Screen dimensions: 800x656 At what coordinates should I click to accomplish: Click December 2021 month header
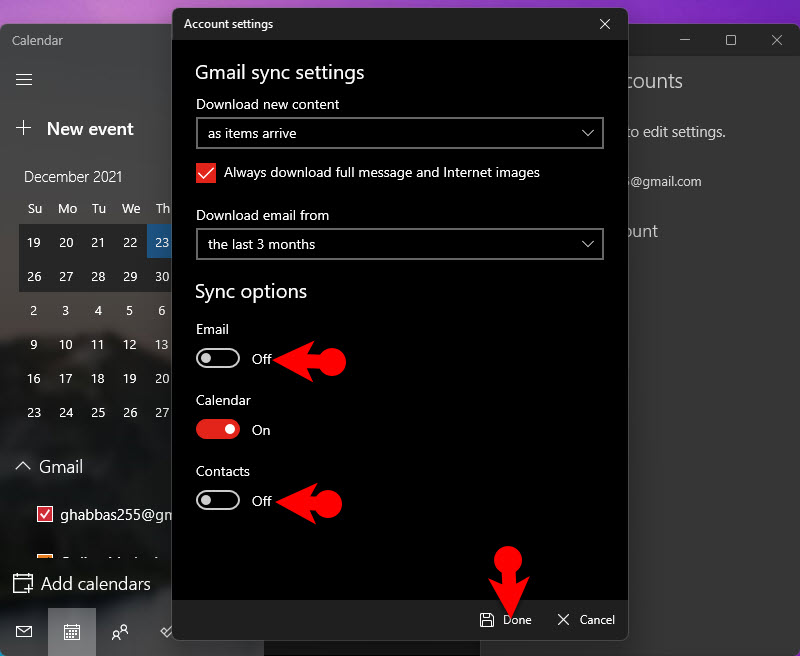73,176
